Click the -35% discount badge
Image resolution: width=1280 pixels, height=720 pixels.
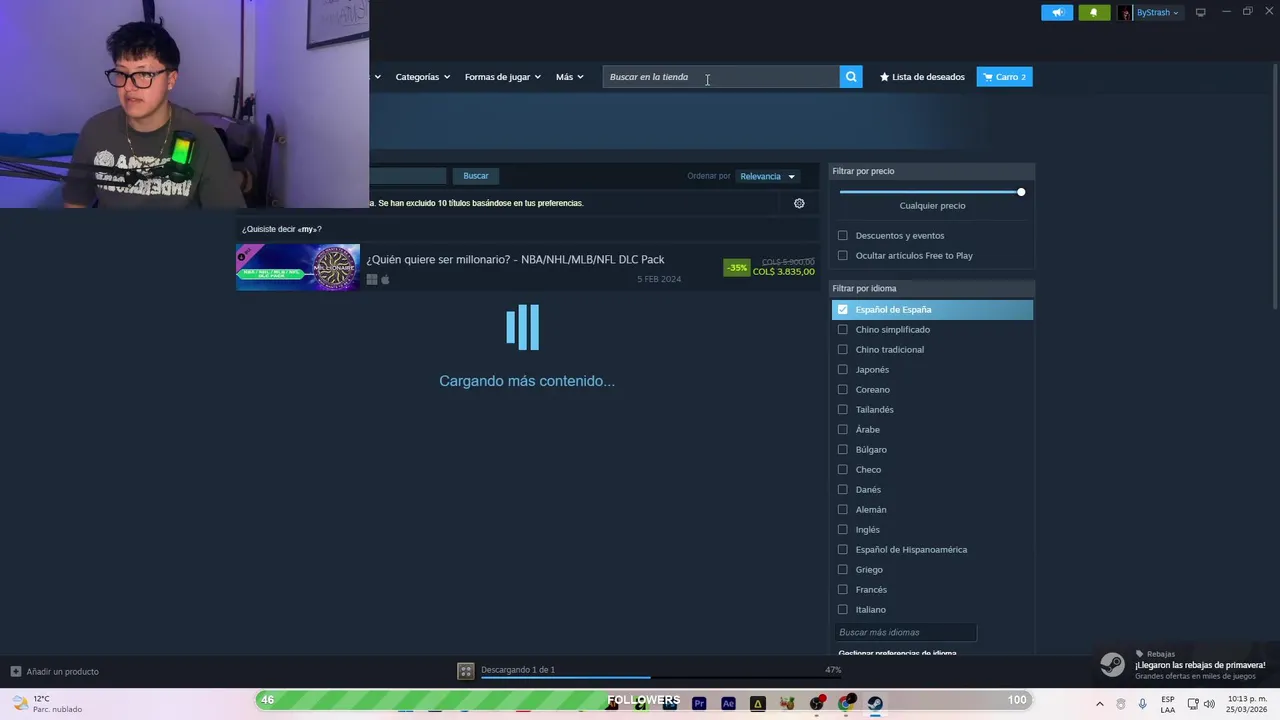[737, 268]
